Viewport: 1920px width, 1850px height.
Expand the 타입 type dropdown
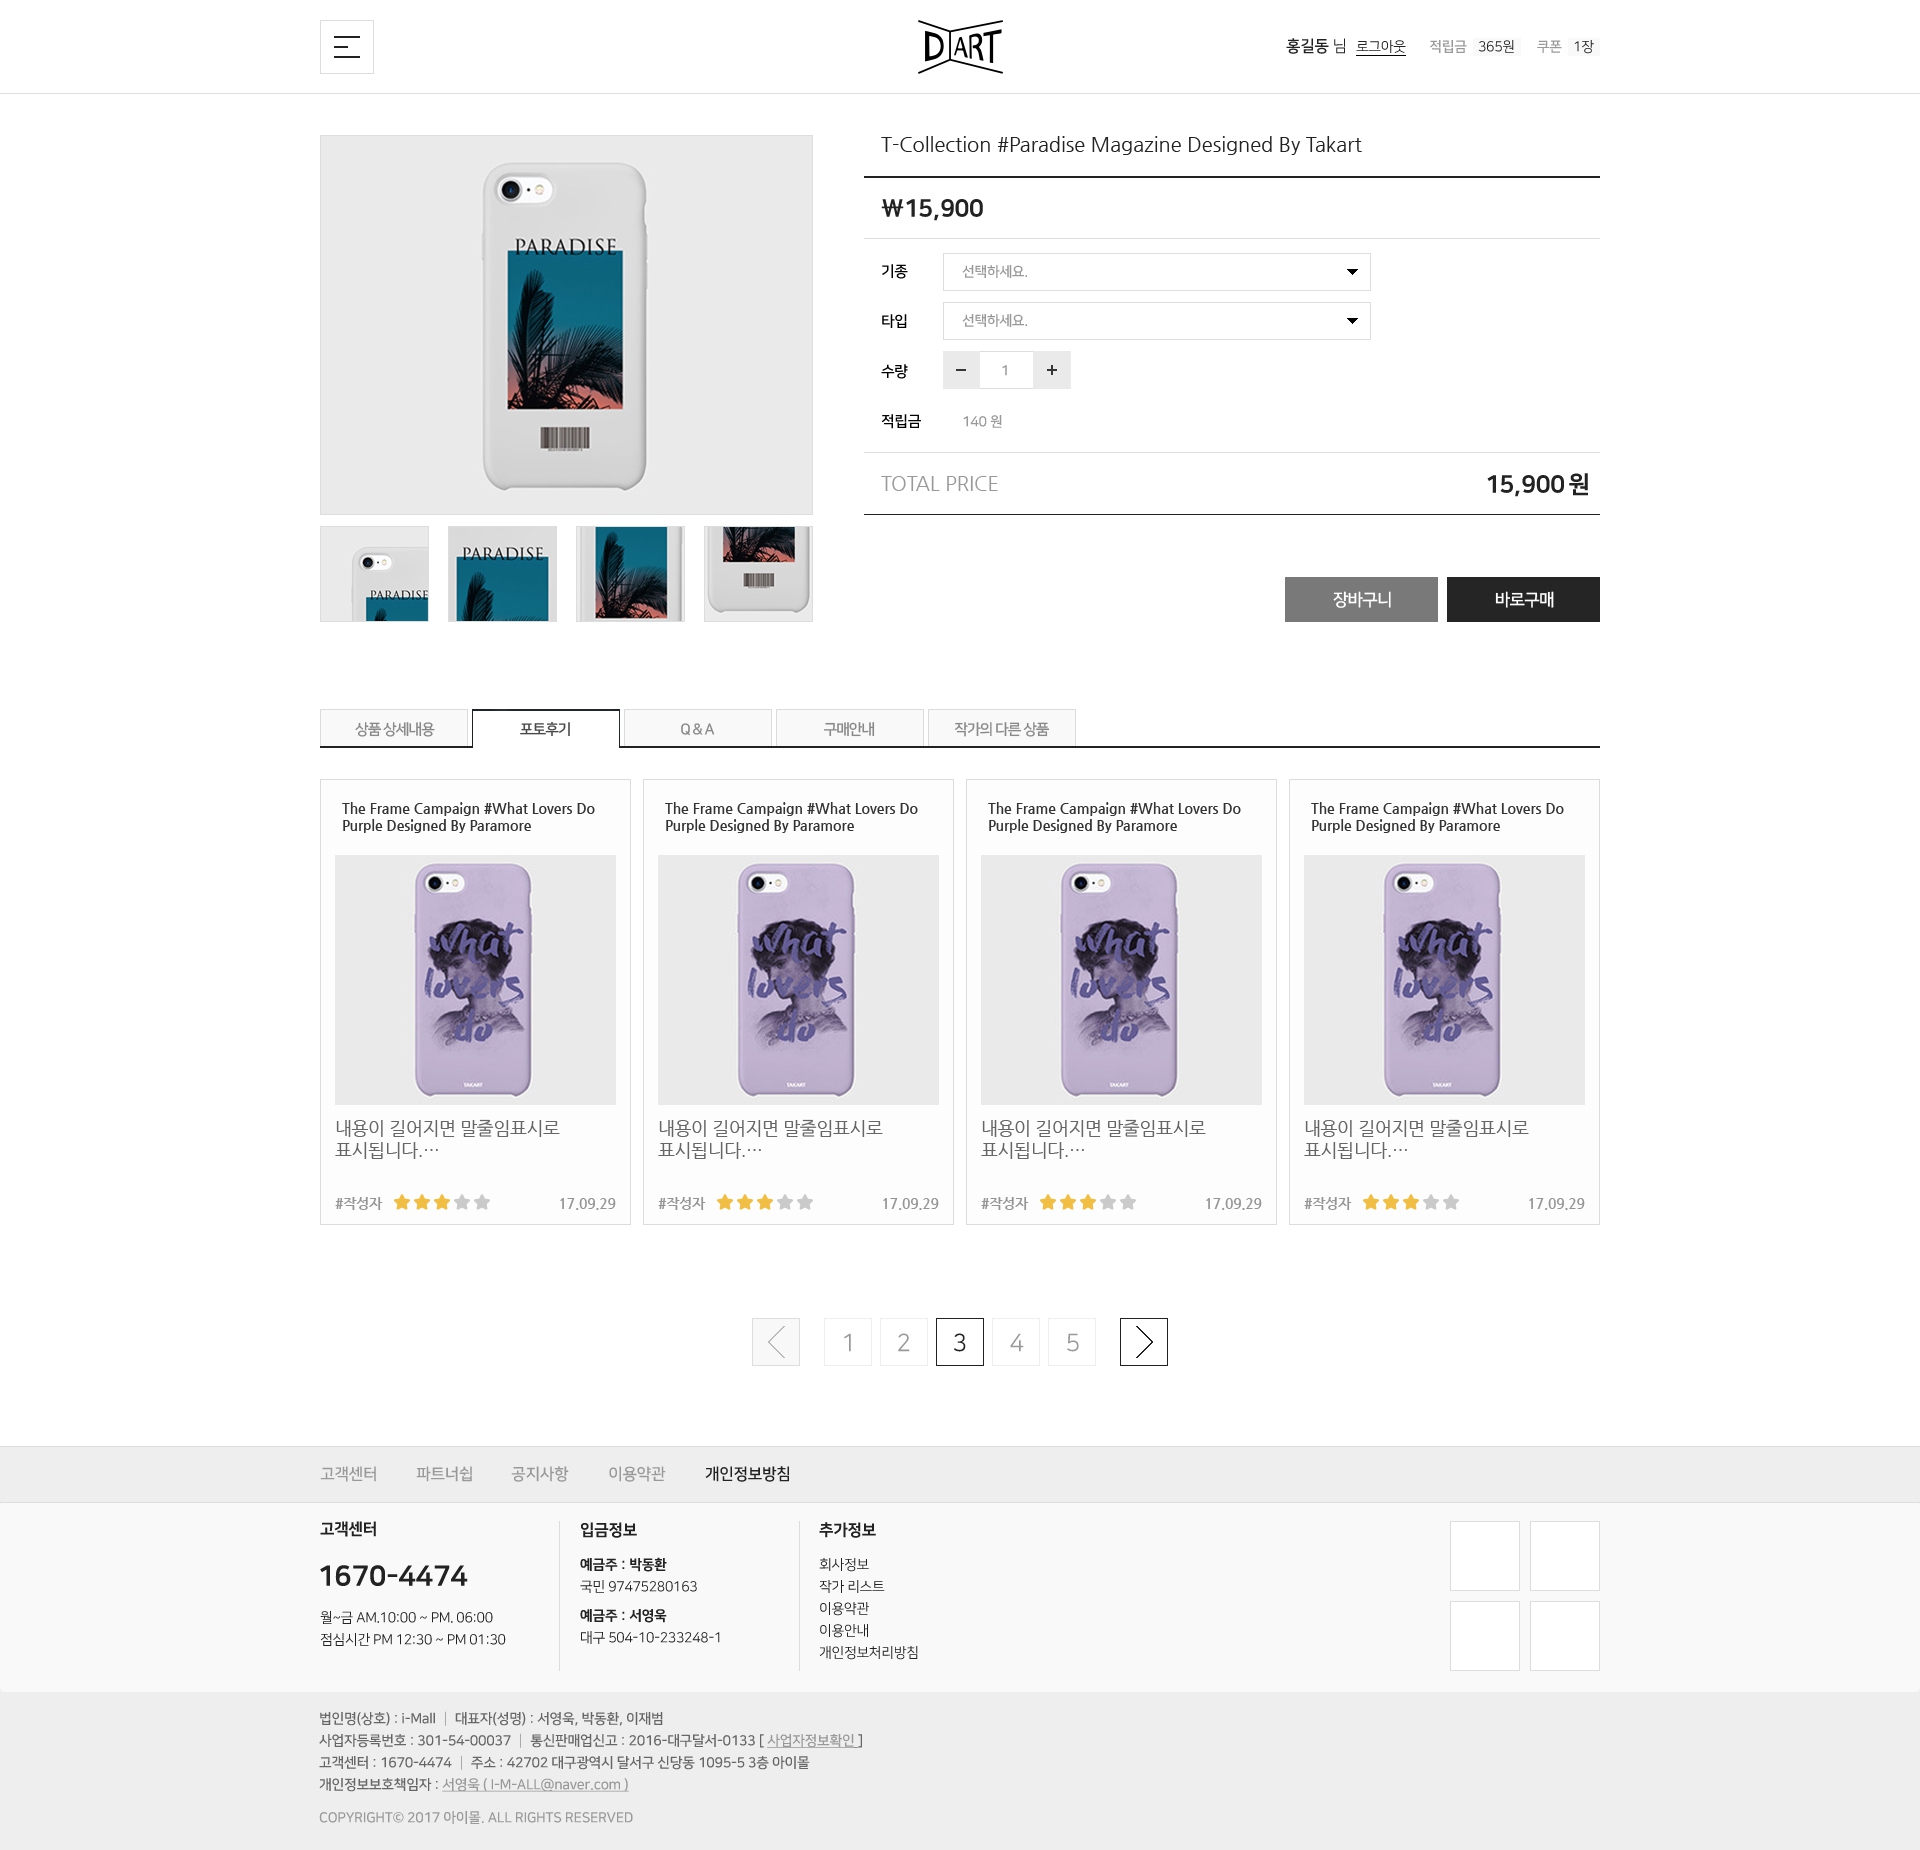pyautogui.click(x=1156, y=321)
